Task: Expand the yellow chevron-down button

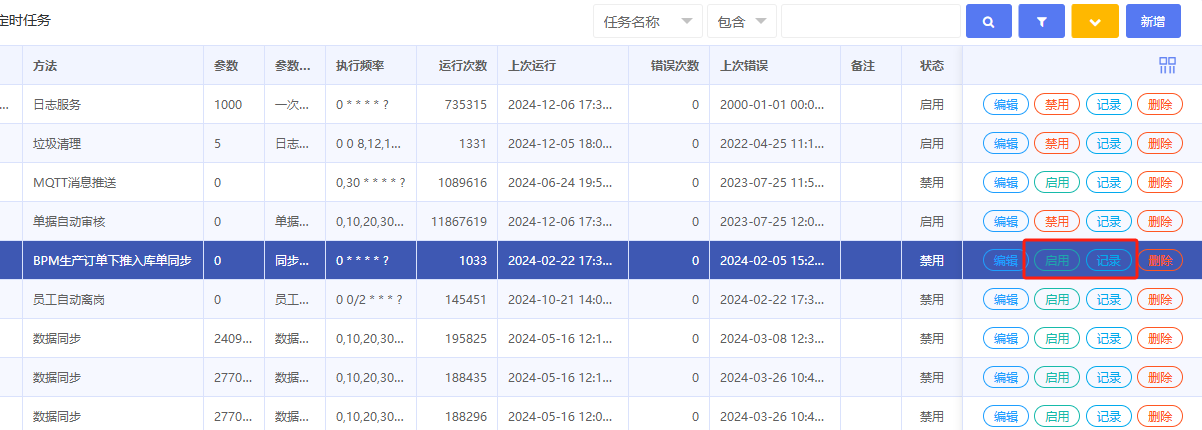Action: (x=1095, y=21)
